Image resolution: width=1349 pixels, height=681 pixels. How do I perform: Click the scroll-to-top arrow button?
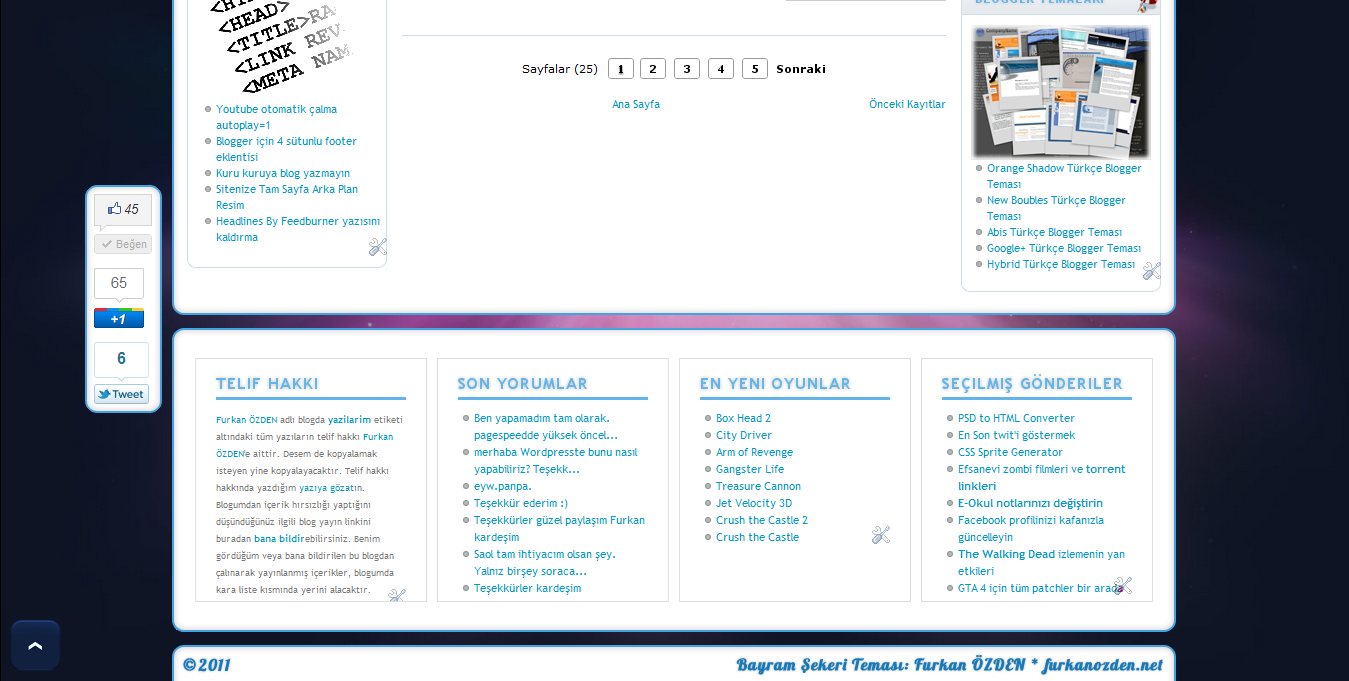[x=35, y=645]
